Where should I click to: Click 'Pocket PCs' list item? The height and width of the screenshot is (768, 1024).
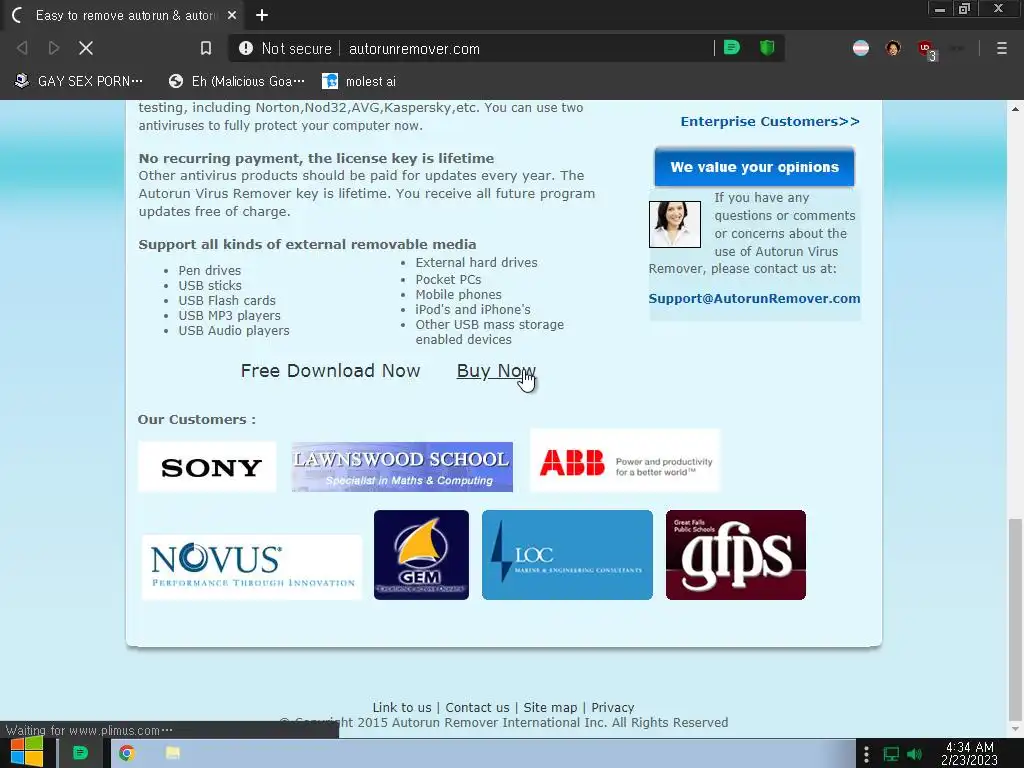pos(448,280)
